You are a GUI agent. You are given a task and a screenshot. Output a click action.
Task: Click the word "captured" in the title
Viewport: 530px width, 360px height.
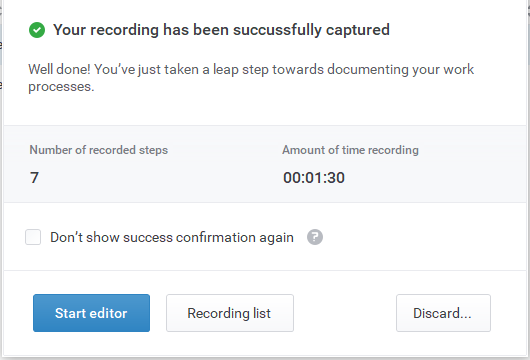click(x=358, y=30)
